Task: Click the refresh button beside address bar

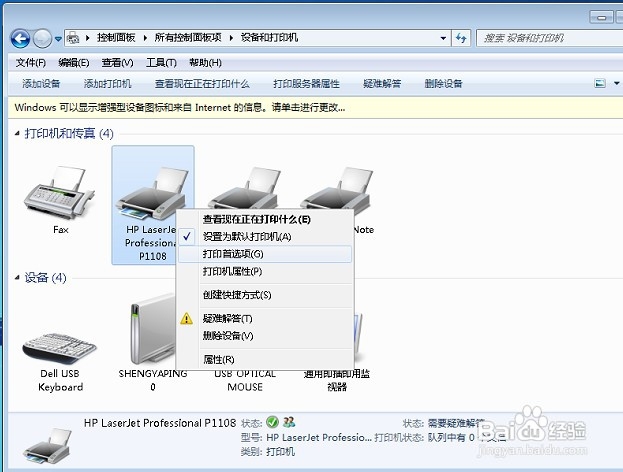Action: pyautogui.click(x=461, y=38)
